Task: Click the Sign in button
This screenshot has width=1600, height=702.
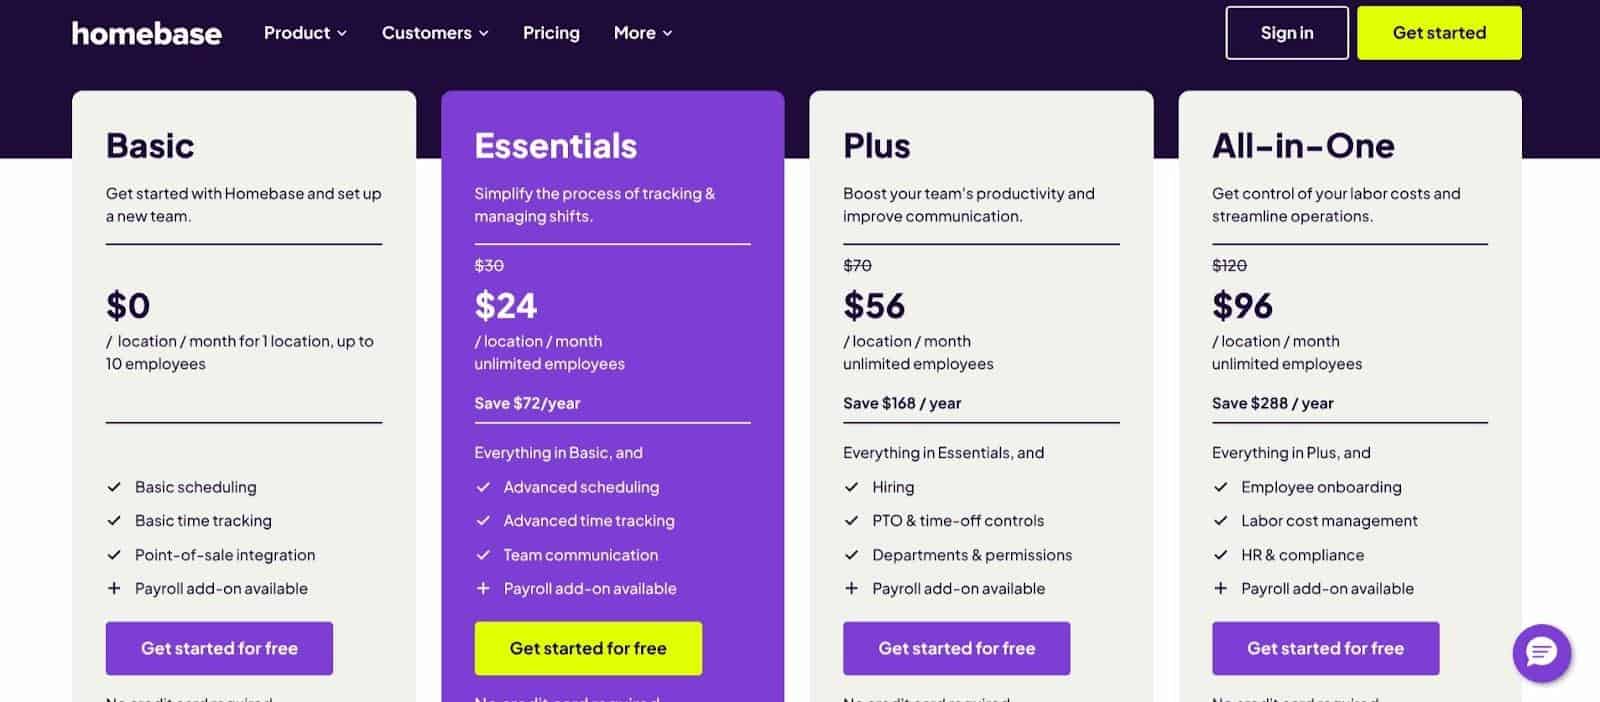Action: point(1287,33)
